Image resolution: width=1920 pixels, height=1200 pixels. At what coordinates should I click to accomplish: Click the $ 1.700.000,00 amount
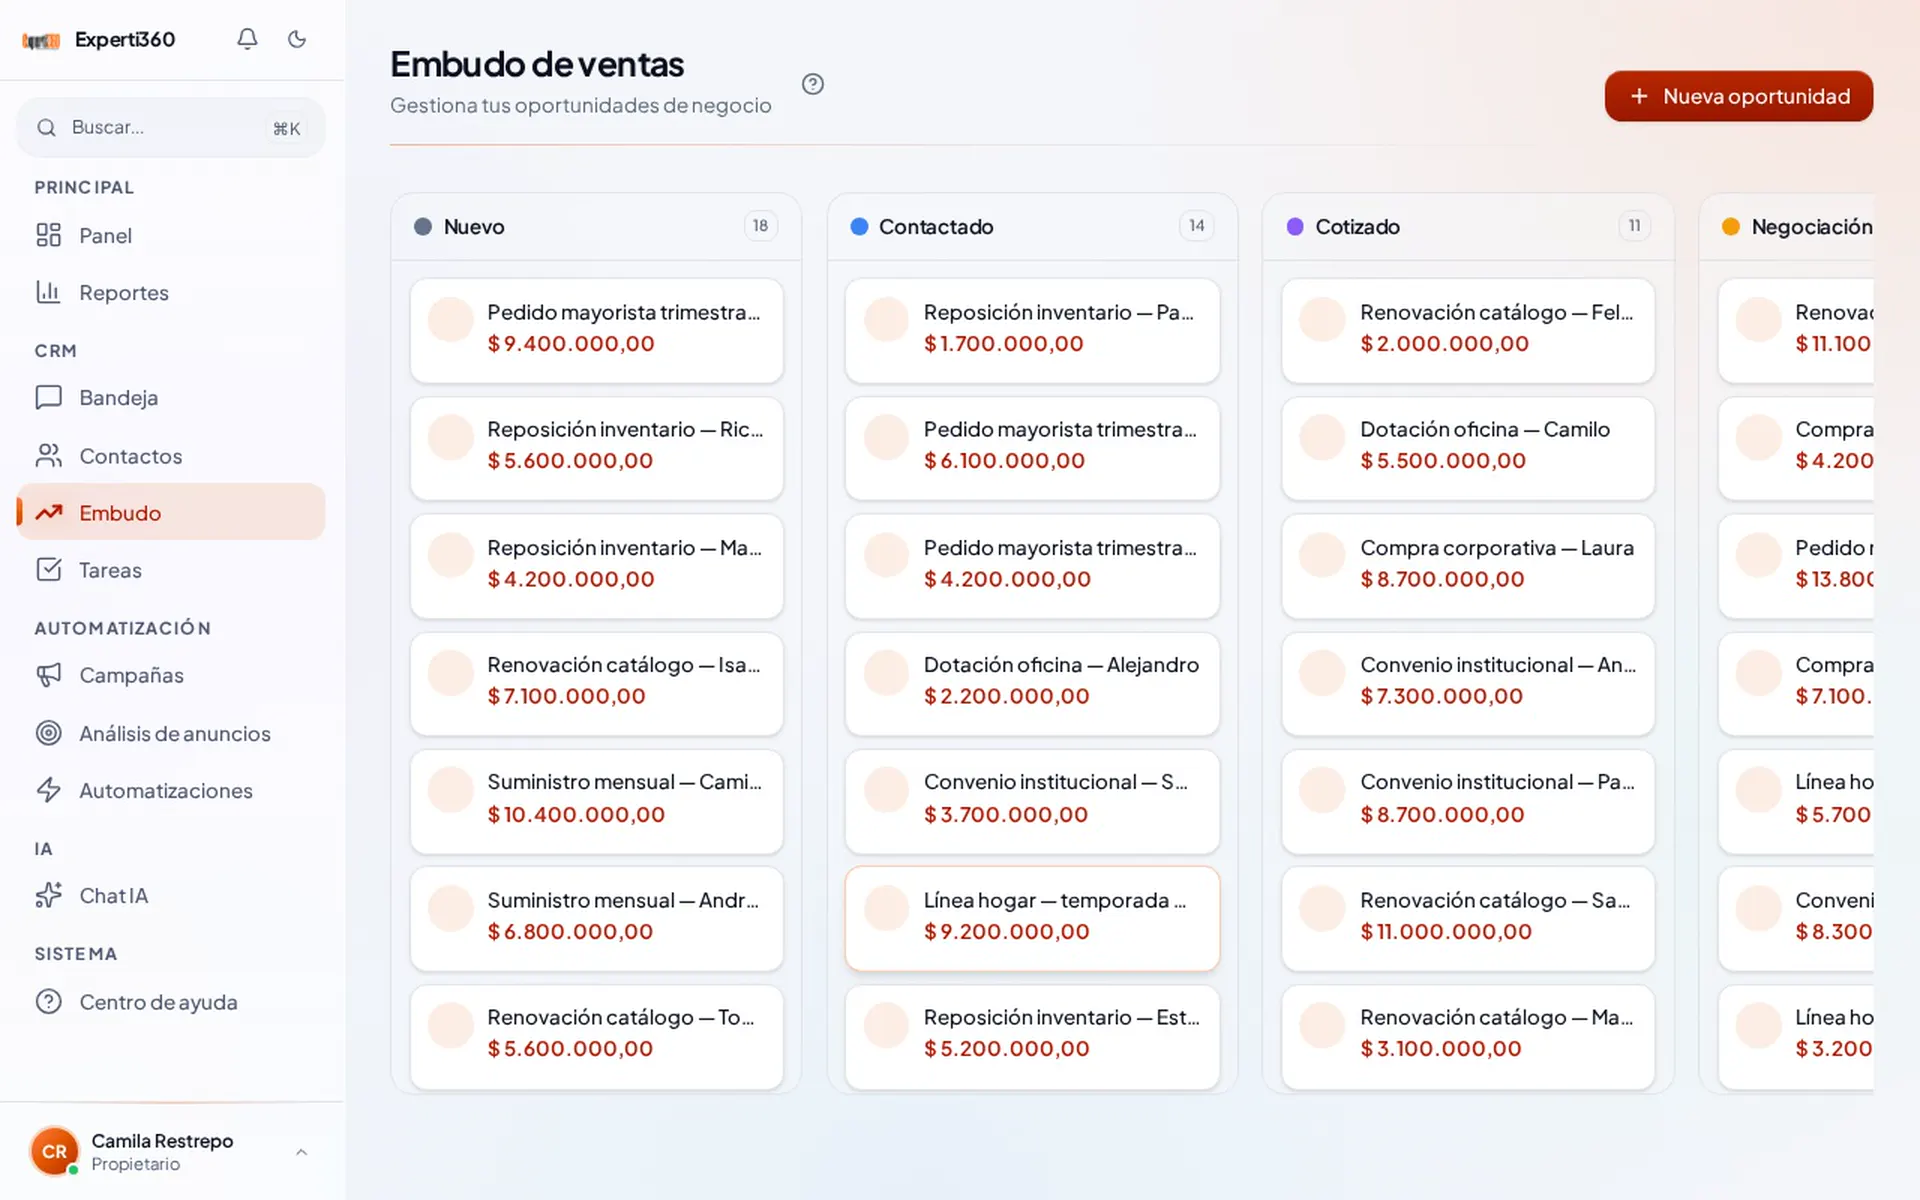(1003, 343)
